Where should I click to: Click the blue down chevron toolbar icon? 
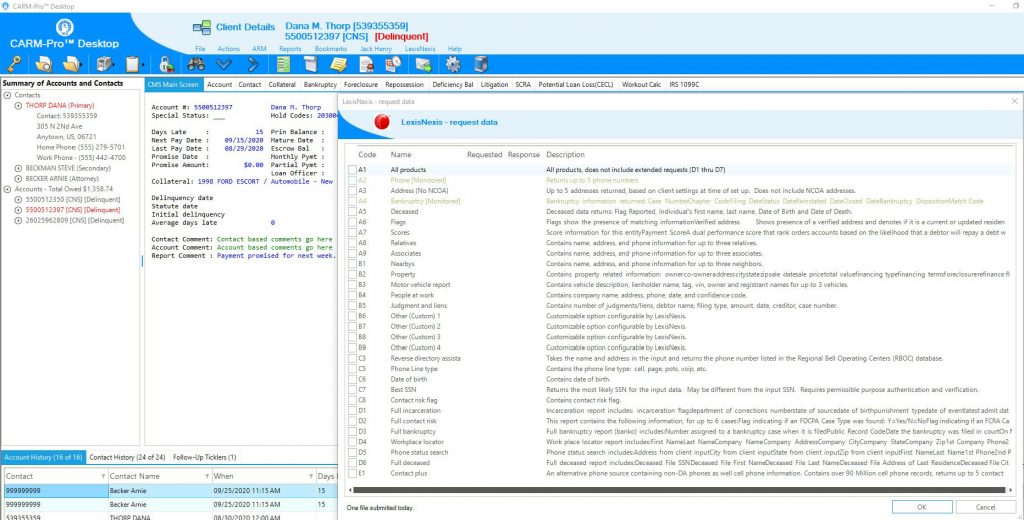224,64
